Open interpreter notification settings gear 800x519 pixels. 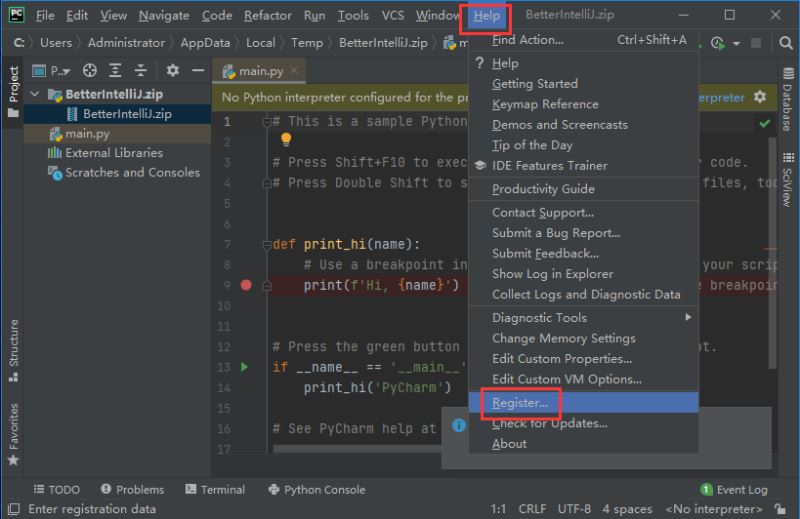click(760, 96)
